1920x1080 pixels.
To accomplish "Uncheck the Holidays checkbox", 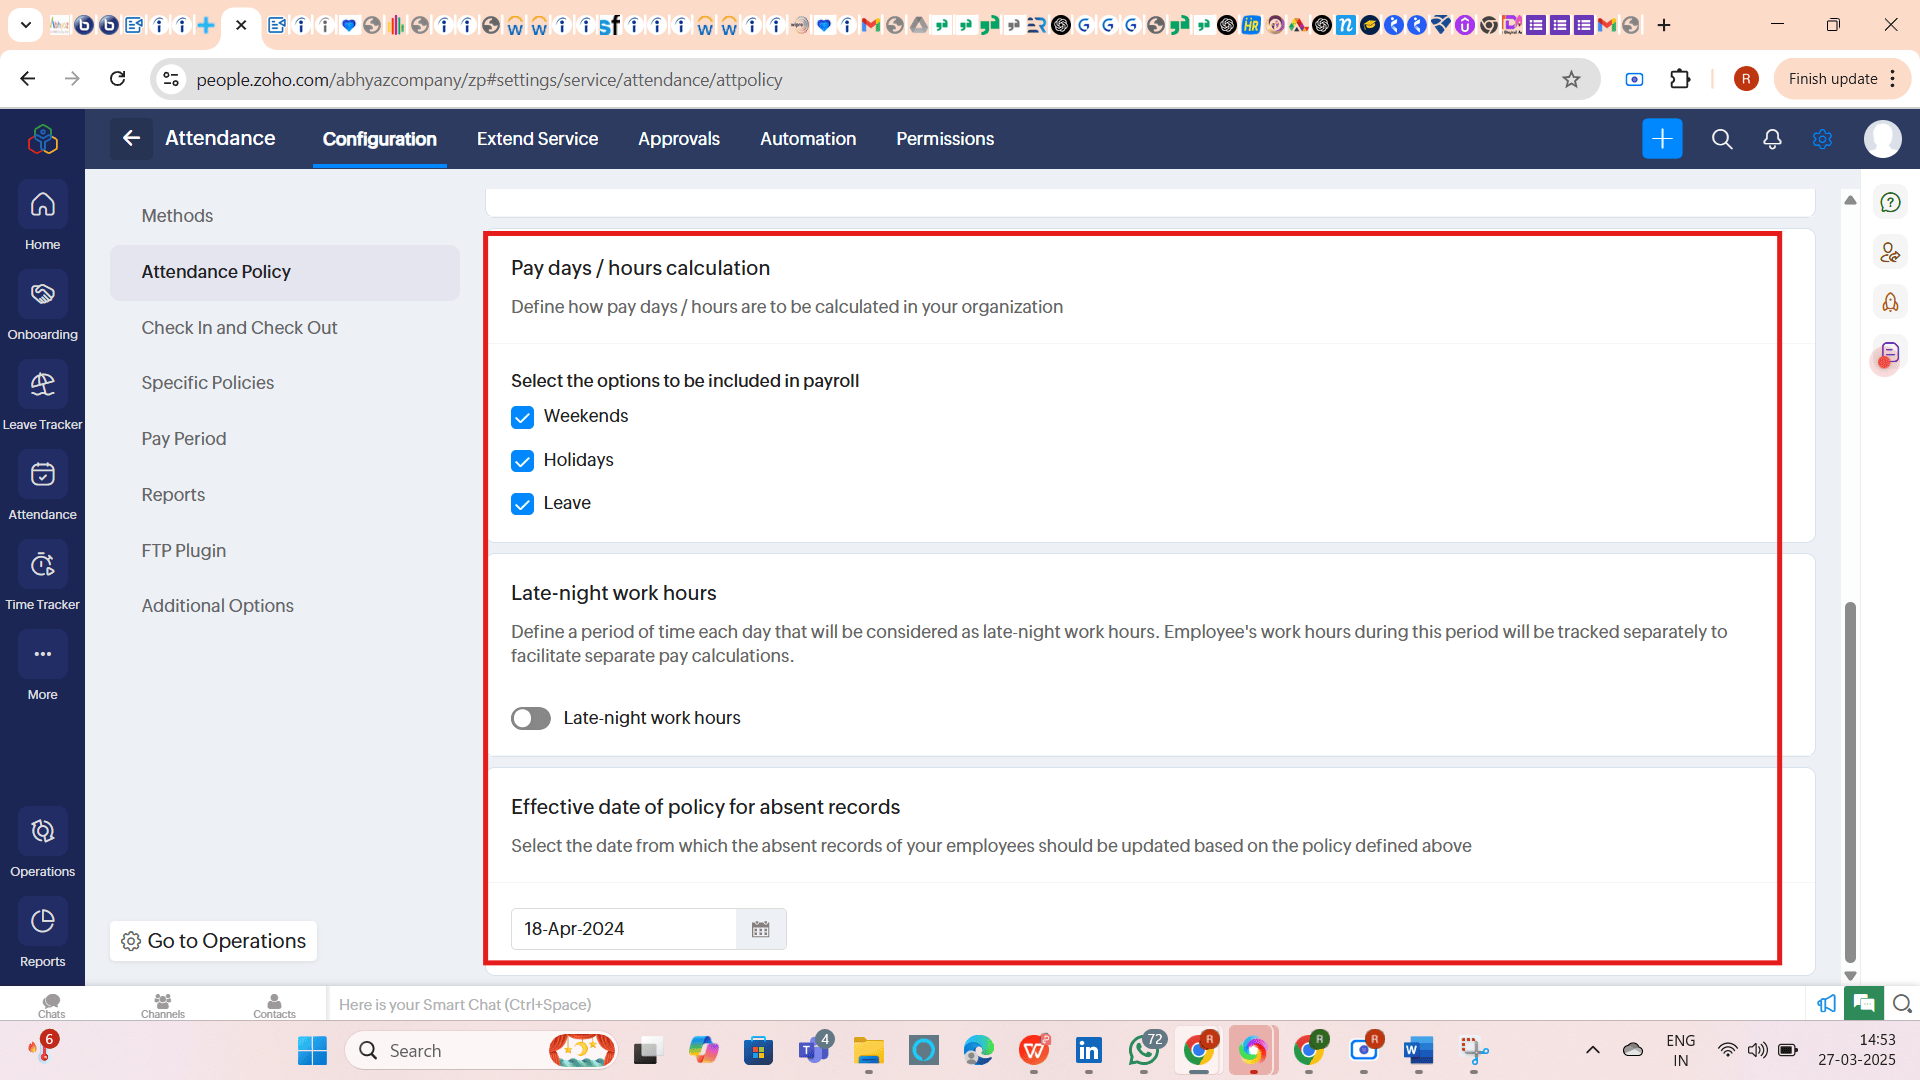I will [x=522, y=461].
